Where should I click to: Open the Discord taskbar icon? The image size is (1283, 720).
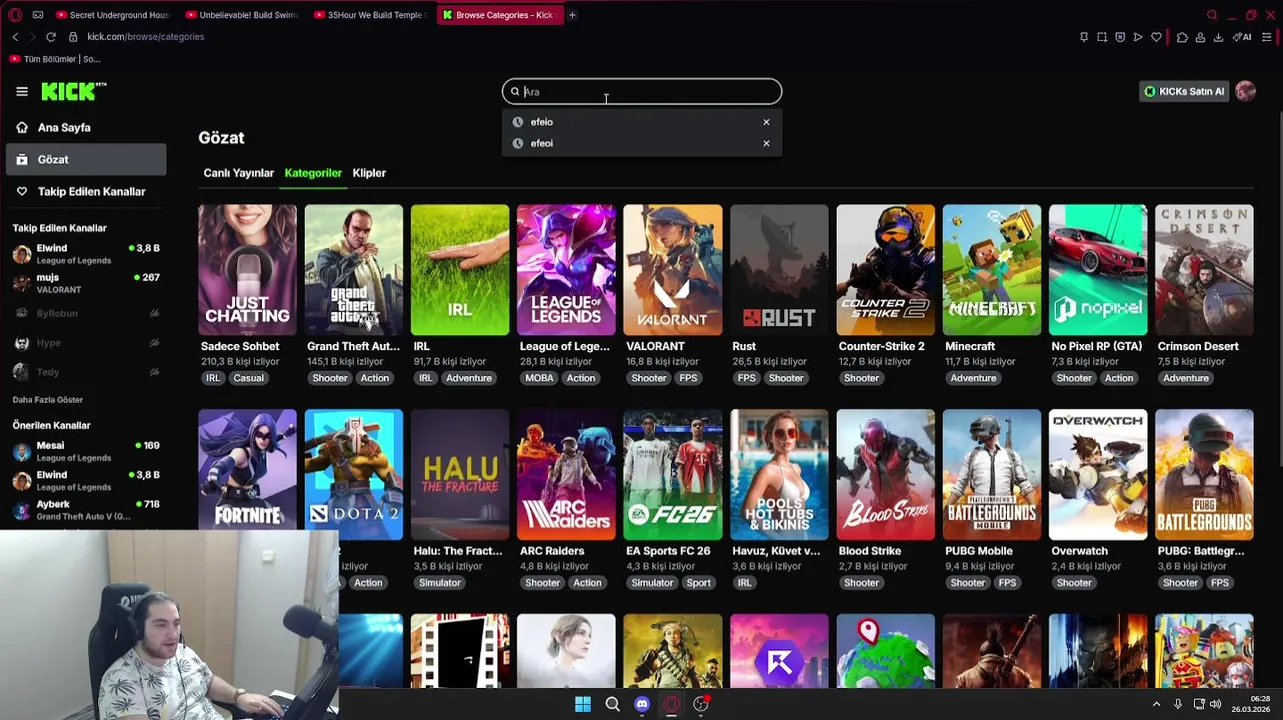coord(642,704)
